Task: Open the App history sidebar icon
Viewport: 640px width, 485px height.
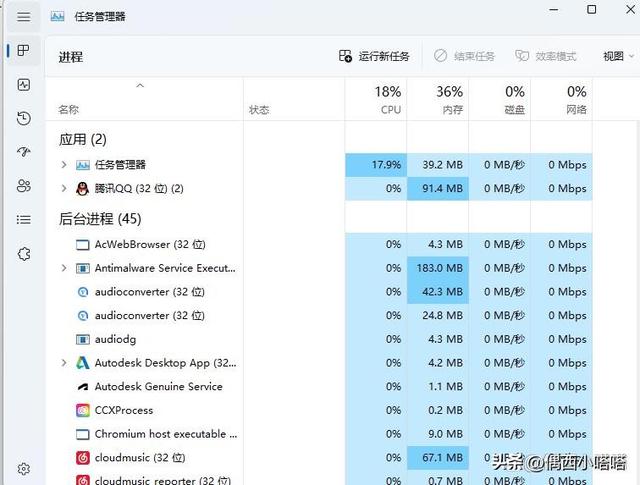Action: [24, 118]
